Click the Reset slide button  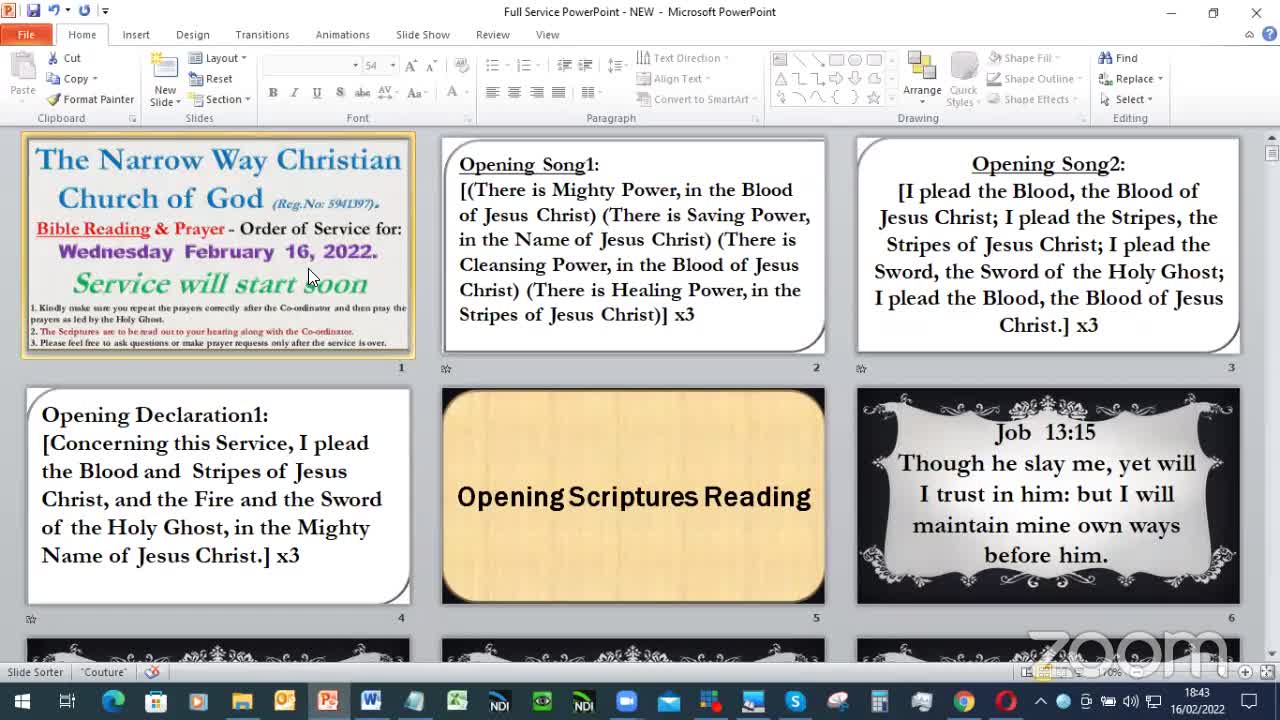[210, 79]
